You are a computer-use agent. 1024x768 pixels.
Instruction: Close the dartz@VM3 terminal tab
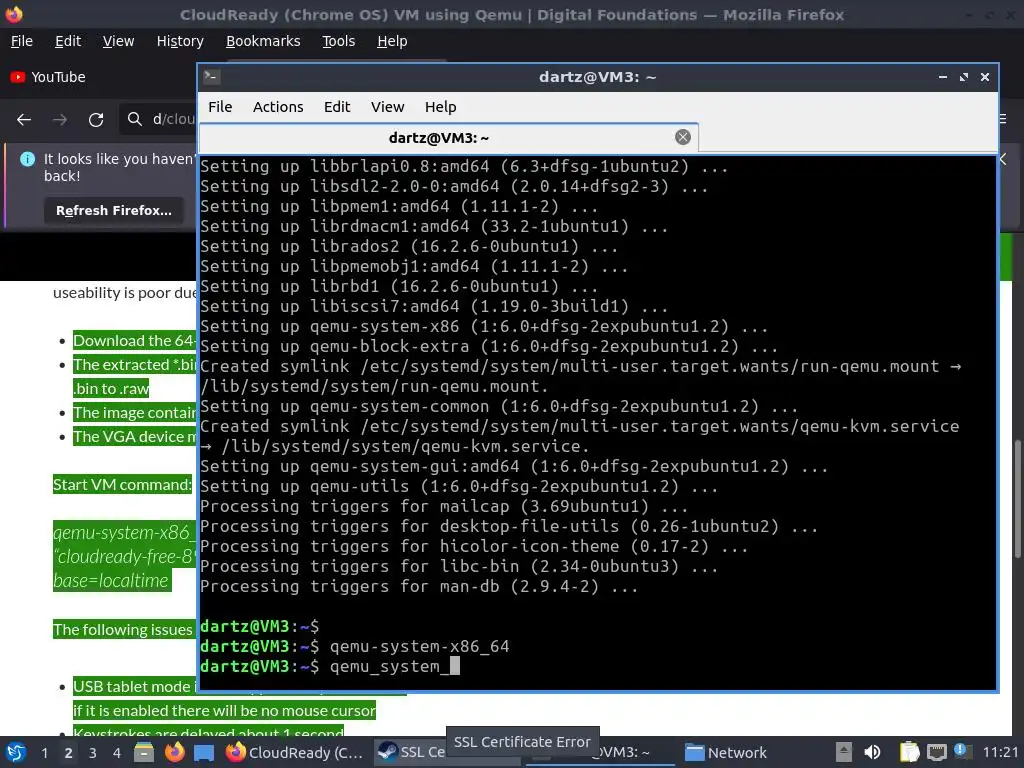tap(682, 137)
